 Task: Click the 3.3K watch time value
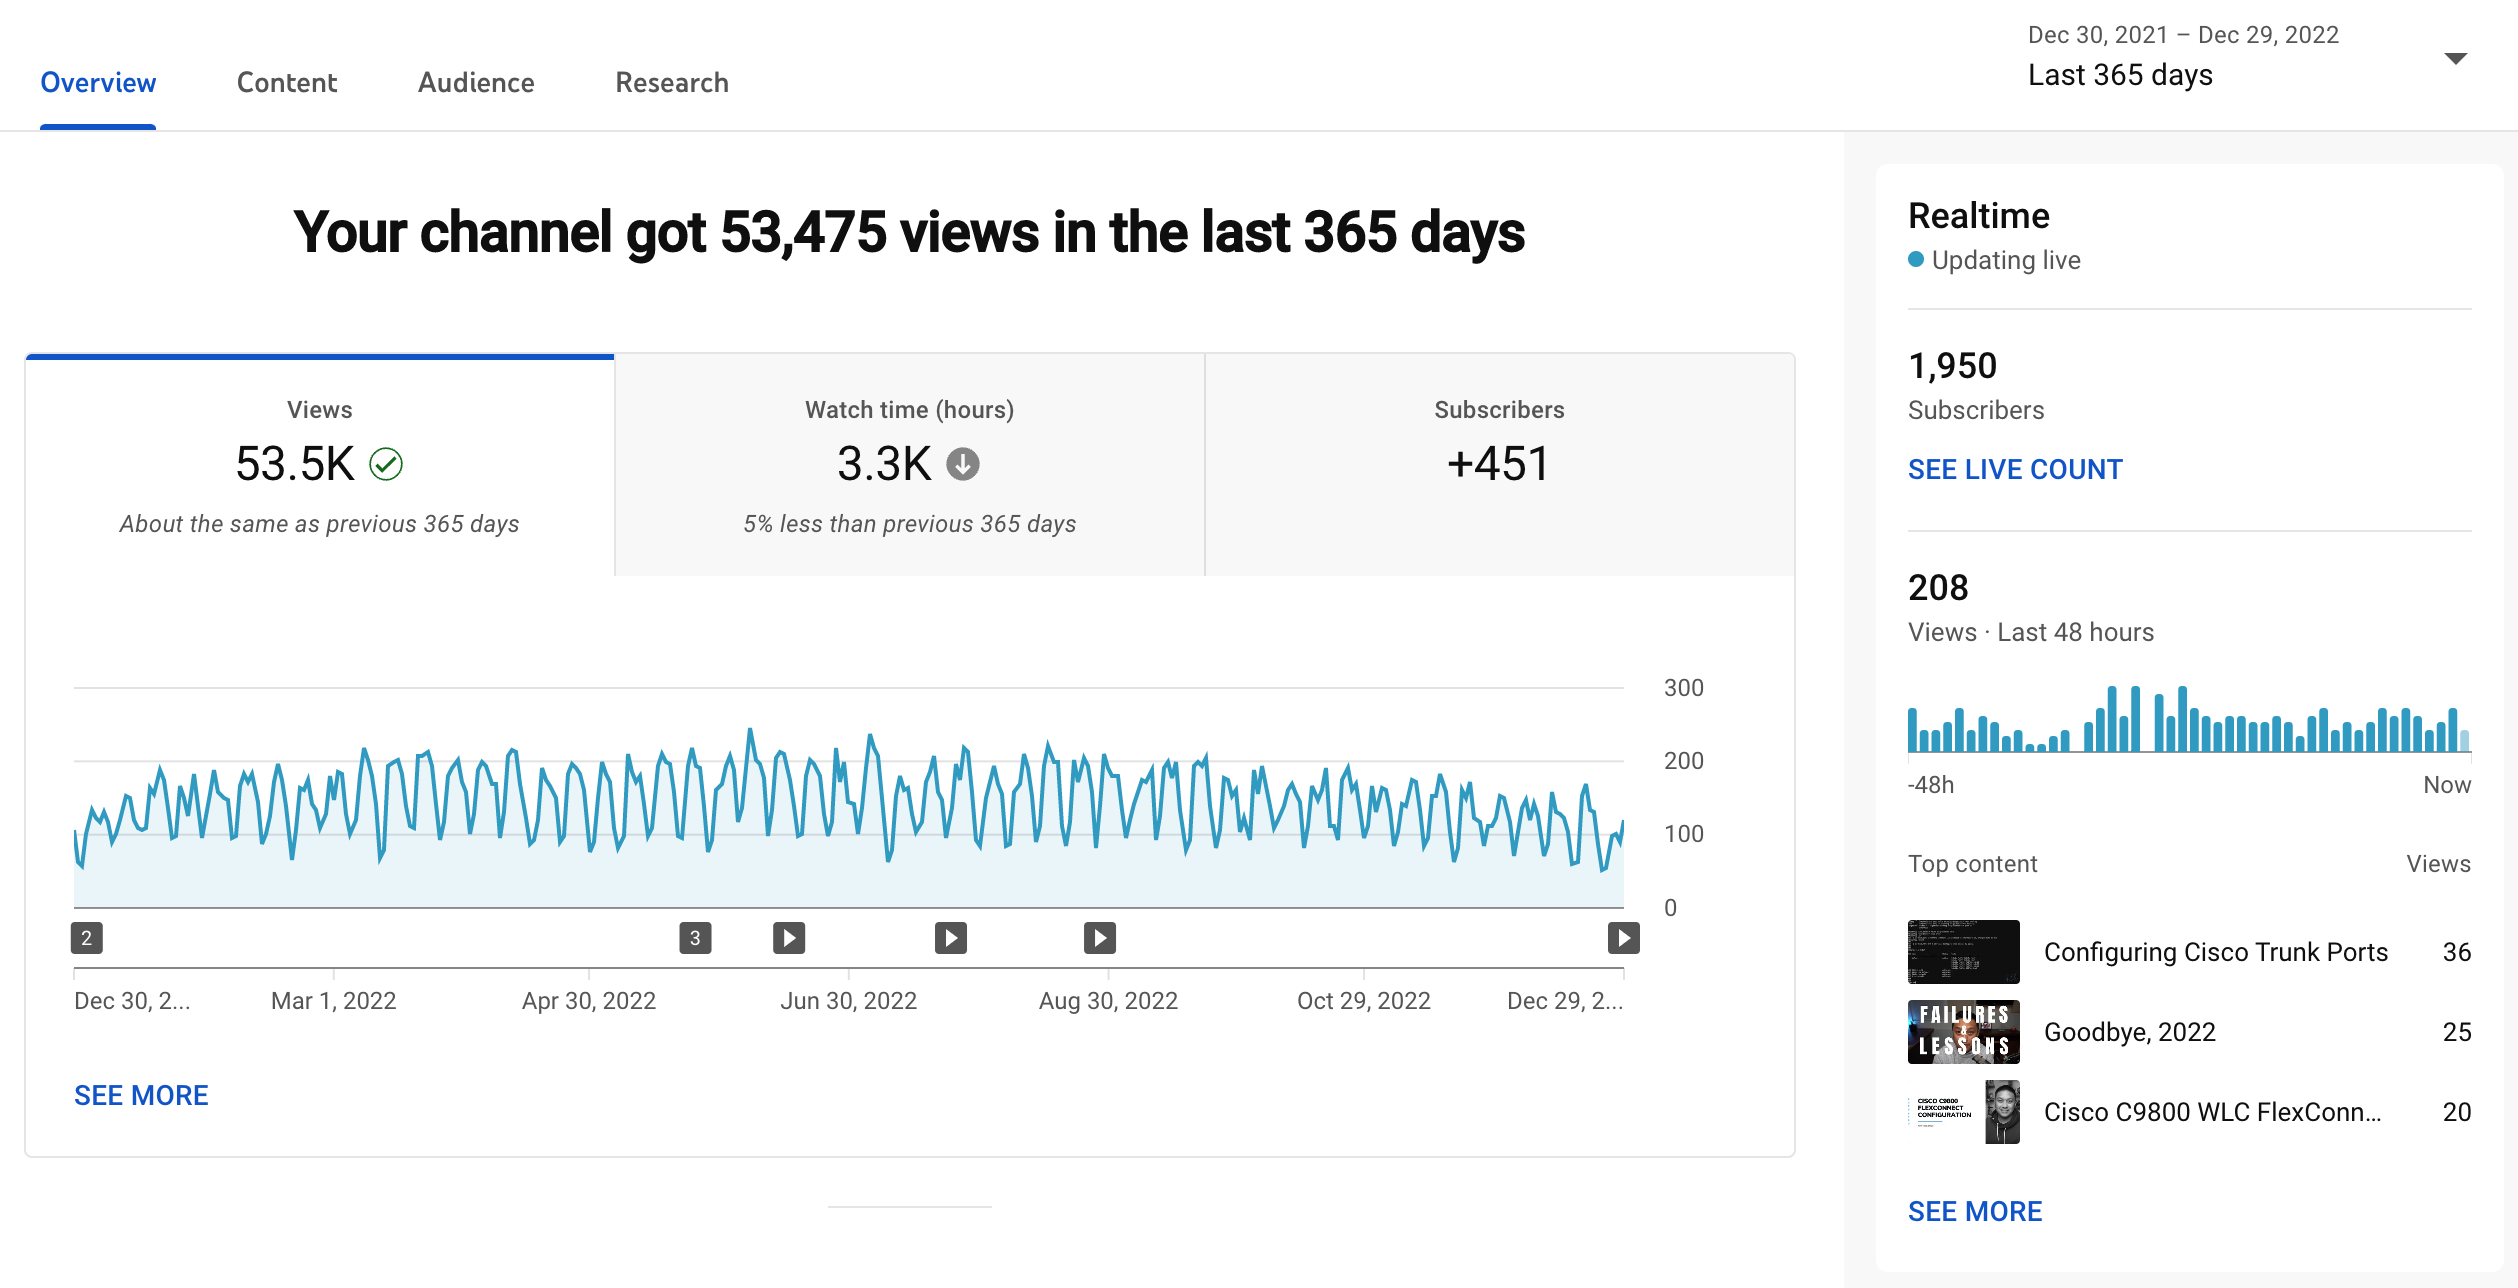pos(884,464)
